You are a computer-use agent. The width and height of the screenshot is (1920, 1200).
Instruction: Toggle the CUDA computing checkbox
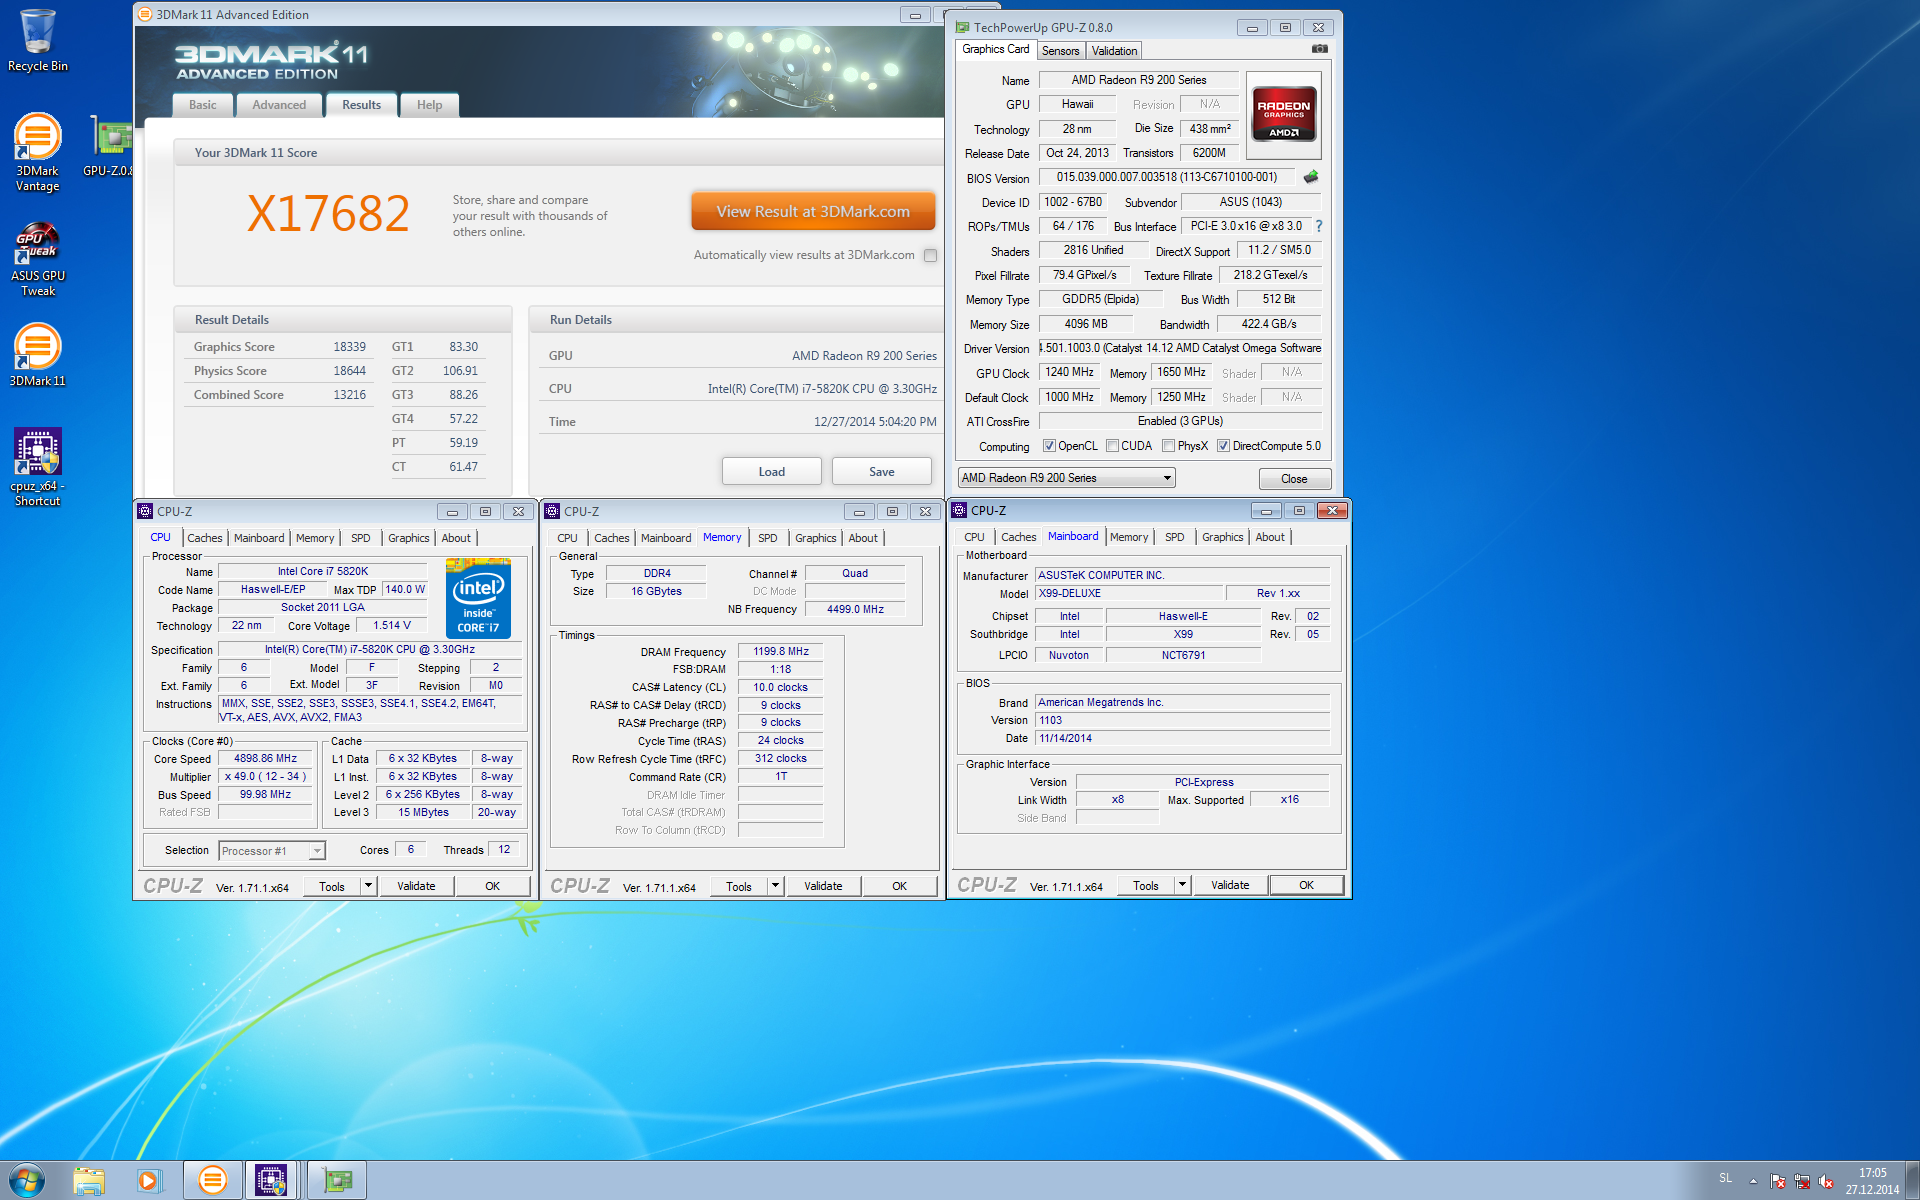[x=1112, y=446]
